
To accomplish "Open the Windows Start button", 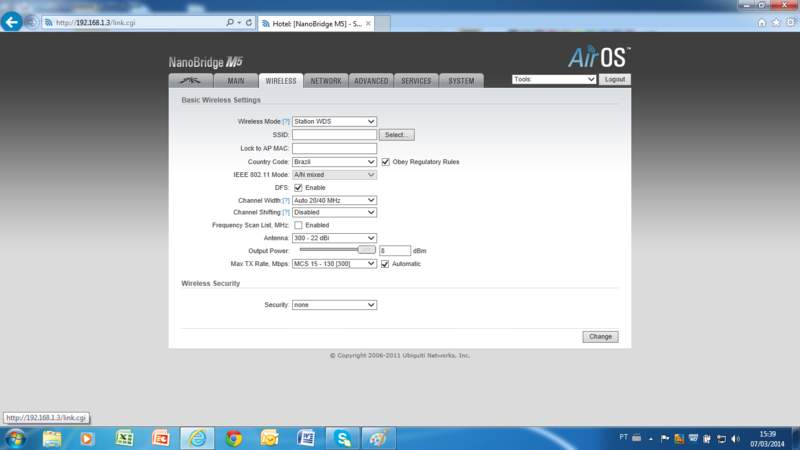I will (x=15, y=438).
